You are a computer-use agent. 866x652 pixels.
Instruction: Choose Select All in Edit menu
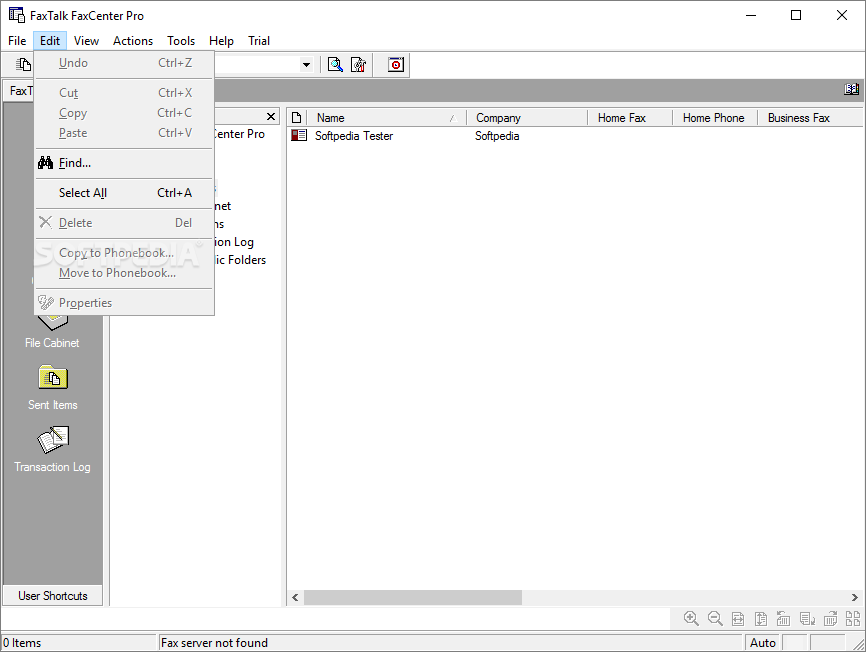(x=124, y=193)
